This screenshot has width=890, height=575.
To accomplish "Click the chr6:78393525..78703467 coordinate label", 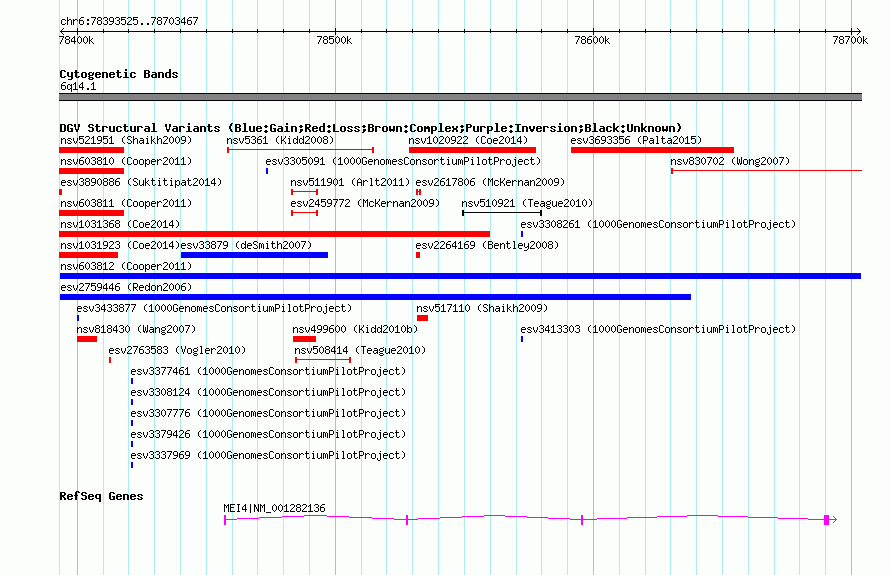I will click(129, 21).
